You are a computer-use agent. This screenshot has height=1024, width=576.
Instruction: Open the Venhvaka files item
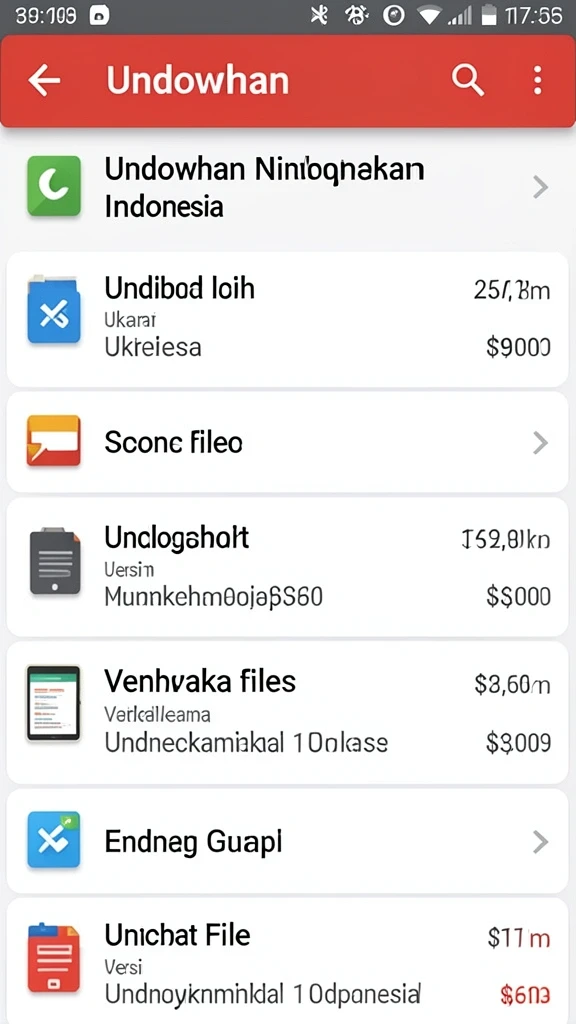pyautogui.click(x=287, y=712)
